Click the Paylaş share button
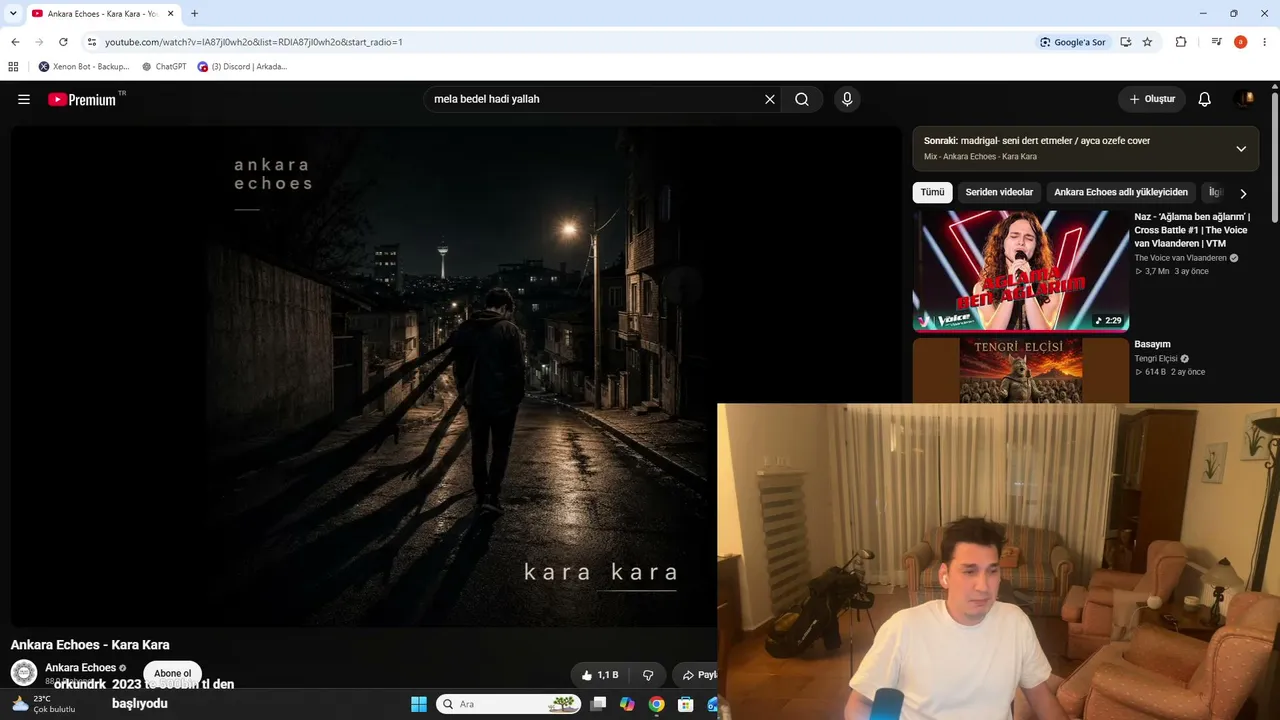Image resolution: width=1280 pixels, height=720 pixels. tap(696, 675)
